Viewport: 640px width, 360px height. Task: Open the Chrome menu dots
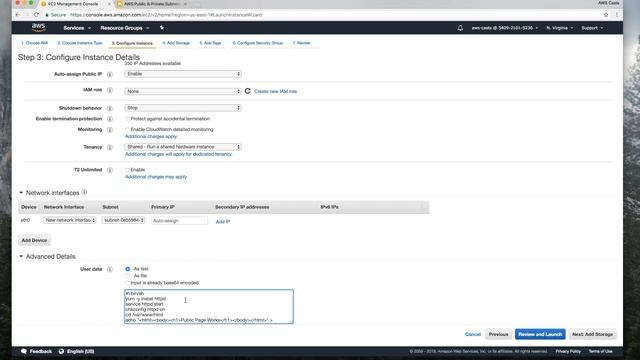point(617,15)
